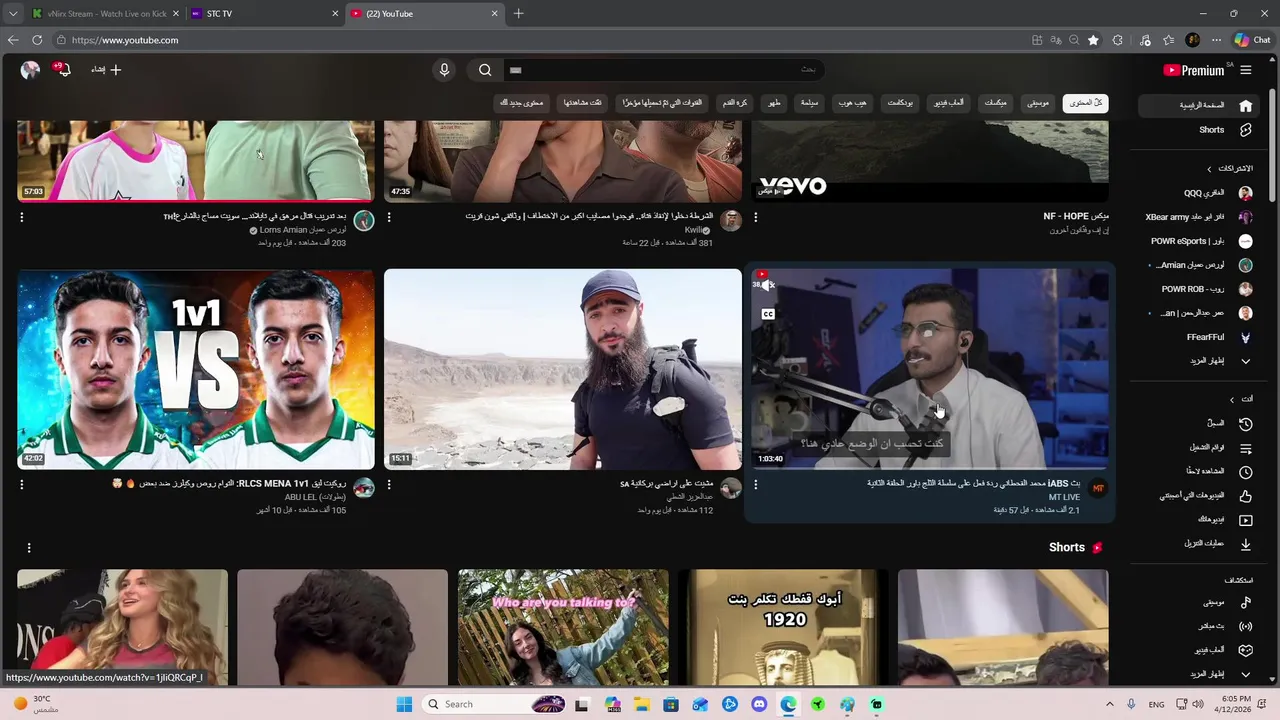The width and height of the screenshot is (1280, 720).
Task: Open the browser settings ellipsis menu
Action: 1216,40
